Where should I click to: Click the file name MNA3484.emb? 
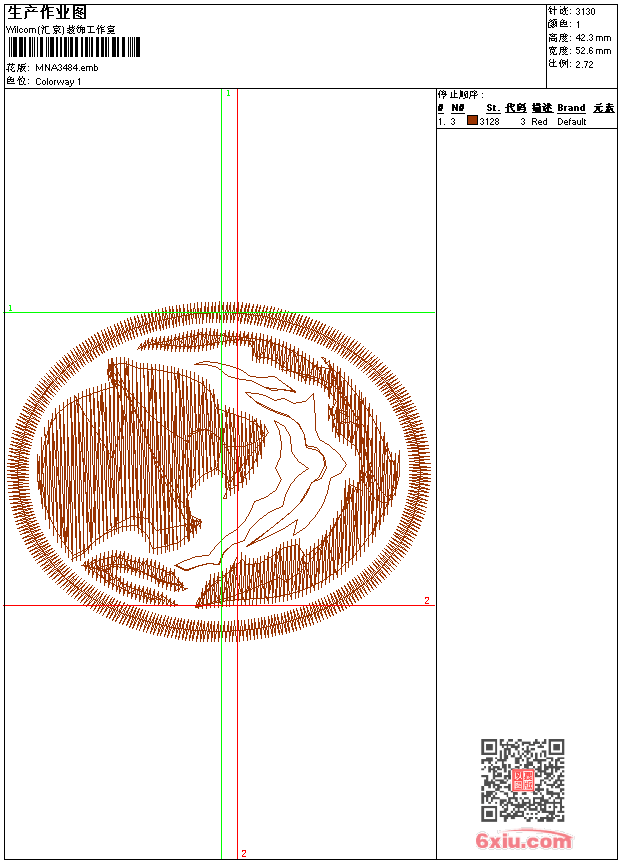67,67
